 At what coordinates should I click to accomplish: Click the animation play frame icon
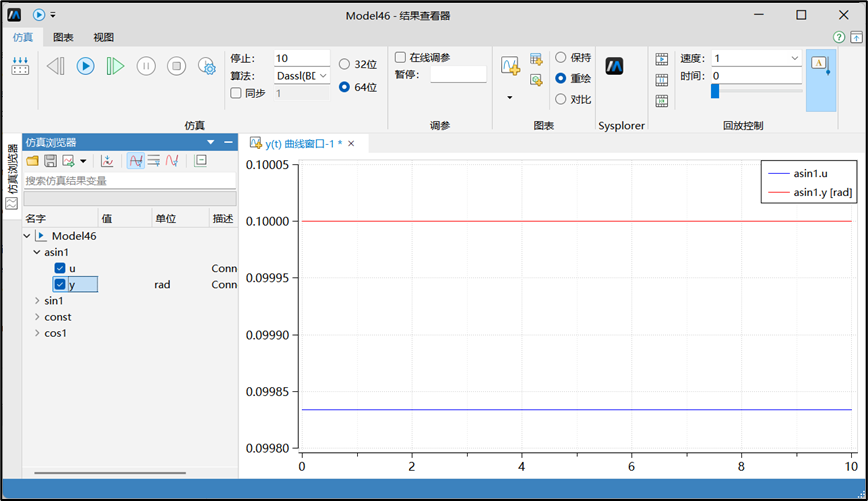[x=662, y=59]
